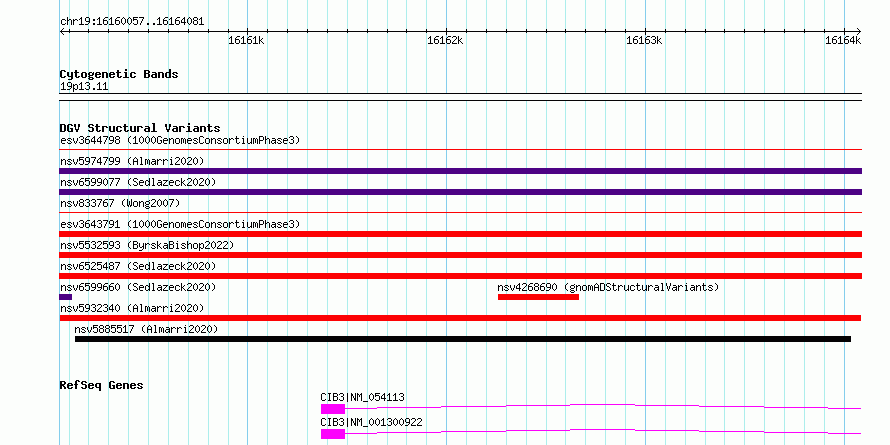The image size is (890, 445).
Task: Select the nsv5974799 (Almarri2020) label
Action: 132,161
